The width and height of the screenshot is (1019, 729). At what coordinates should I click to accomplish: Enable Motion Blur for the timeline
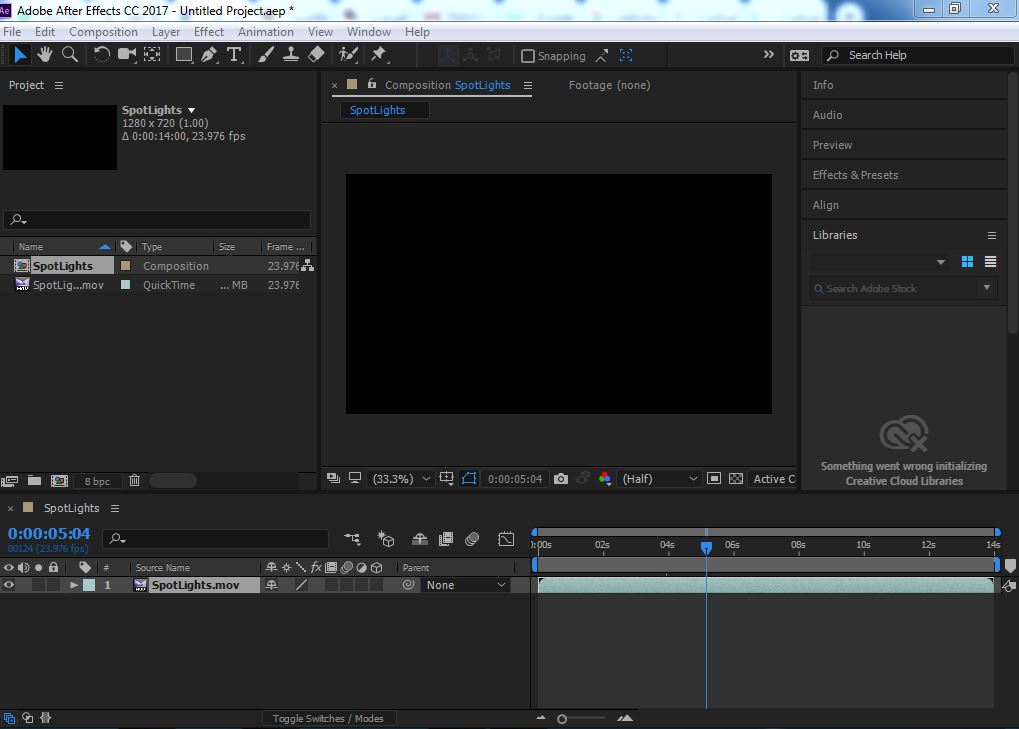point(472,539)
